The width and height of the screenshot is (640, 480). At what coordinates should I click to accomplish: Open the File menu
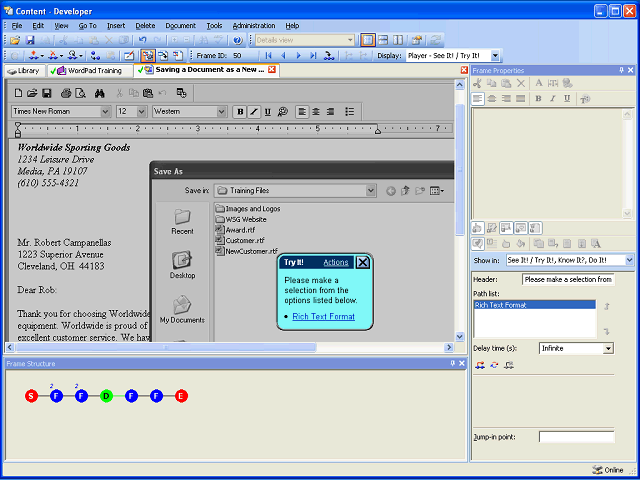coord(17,26)
